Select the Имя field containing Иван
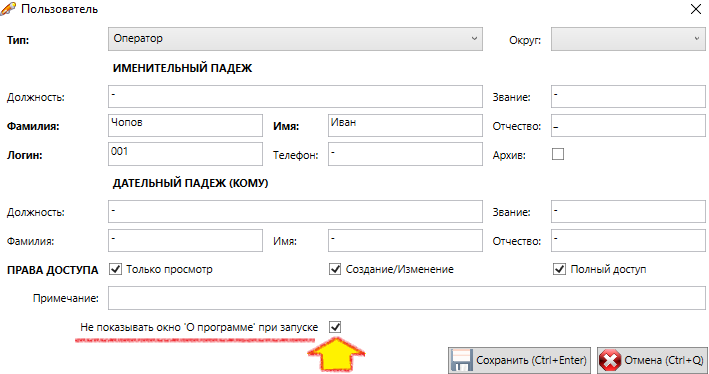 pos(405,125)
